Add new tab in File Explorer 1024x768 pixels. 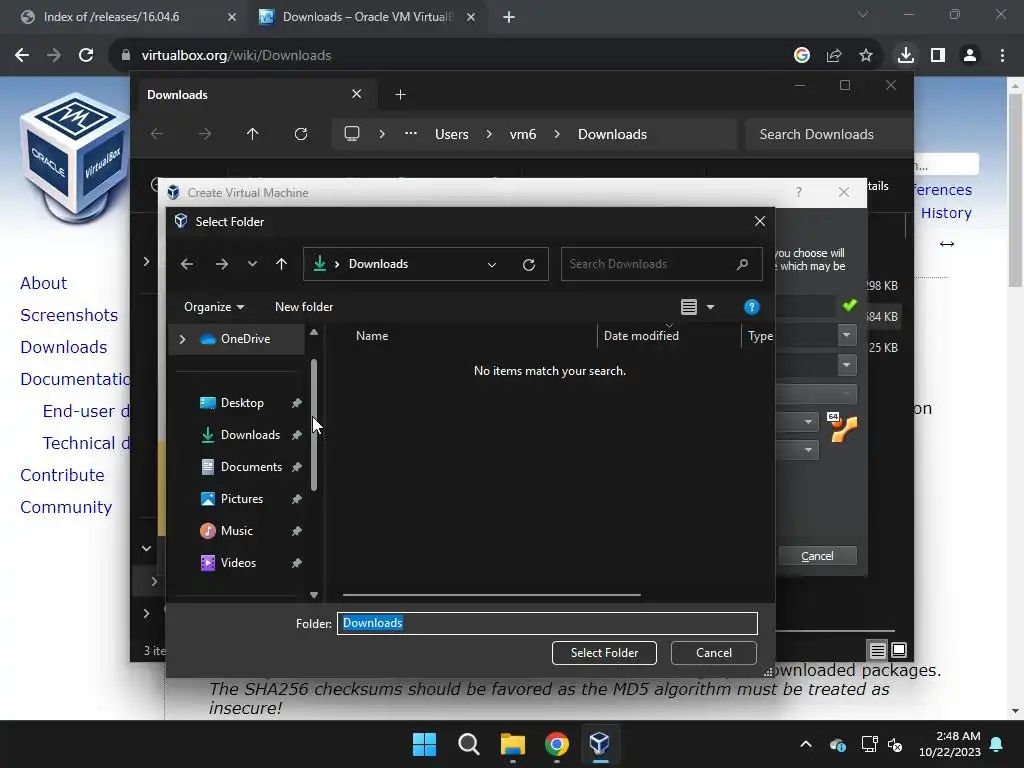tap(400, 95)
